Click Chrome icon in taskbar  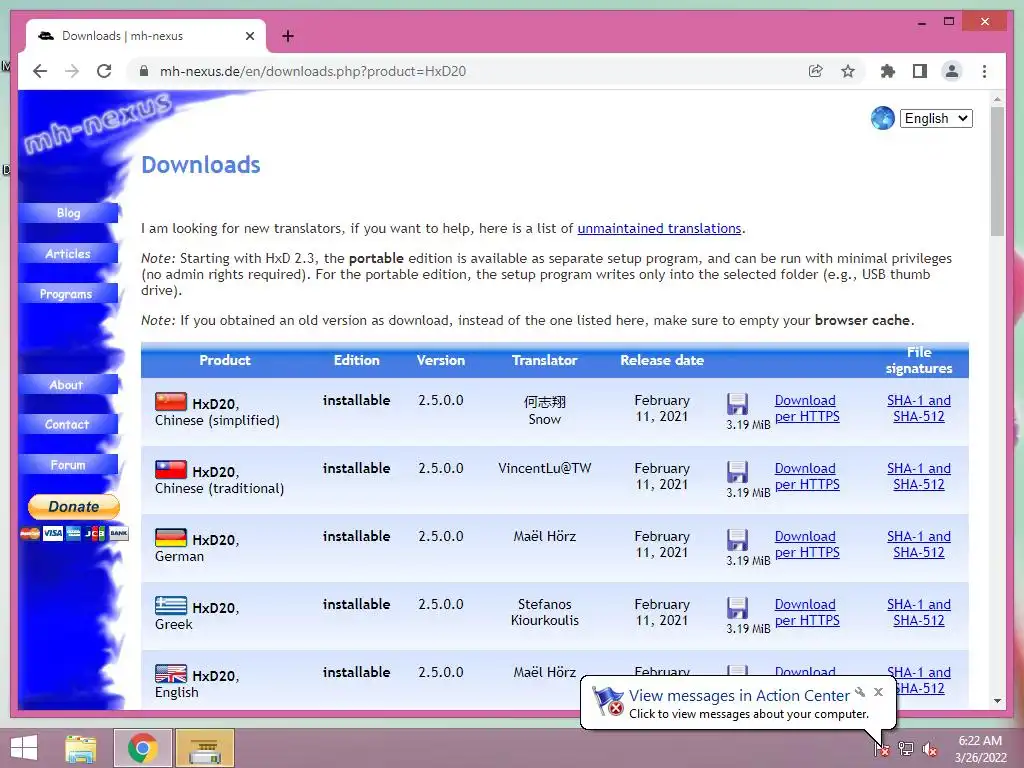(142, 748)
